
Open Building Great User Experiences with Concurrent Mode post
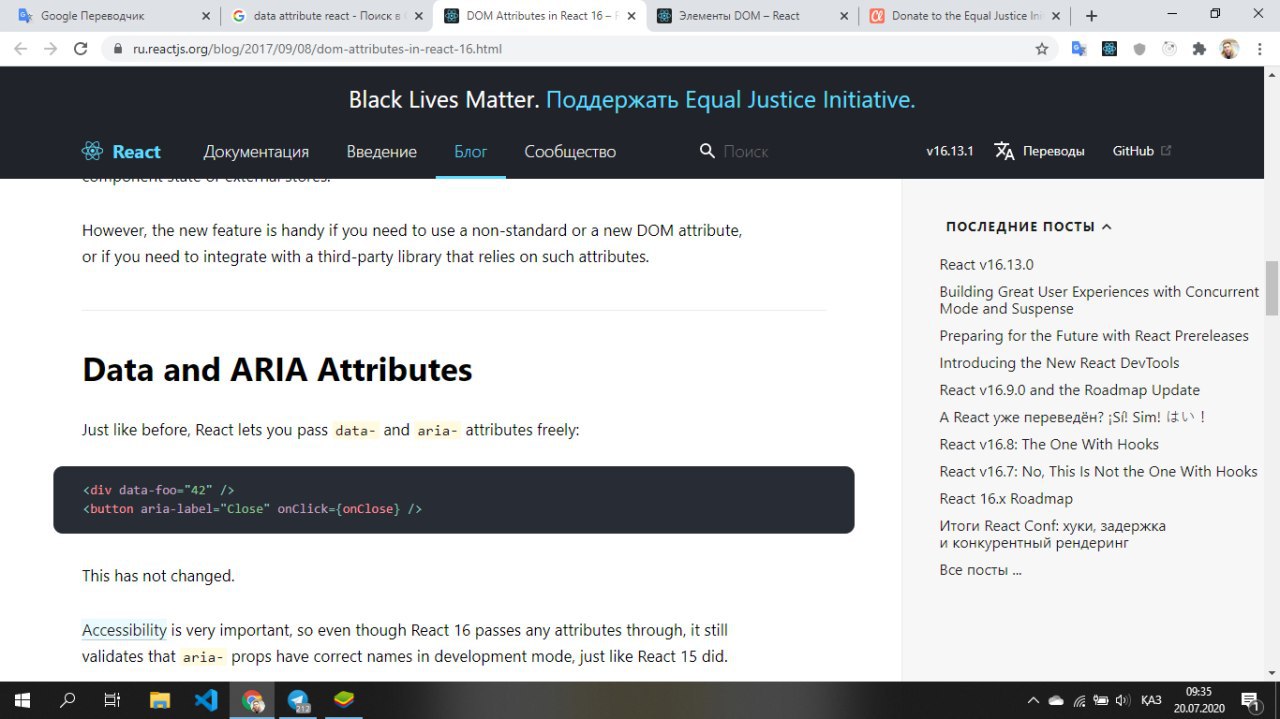tap(1099, 300)
